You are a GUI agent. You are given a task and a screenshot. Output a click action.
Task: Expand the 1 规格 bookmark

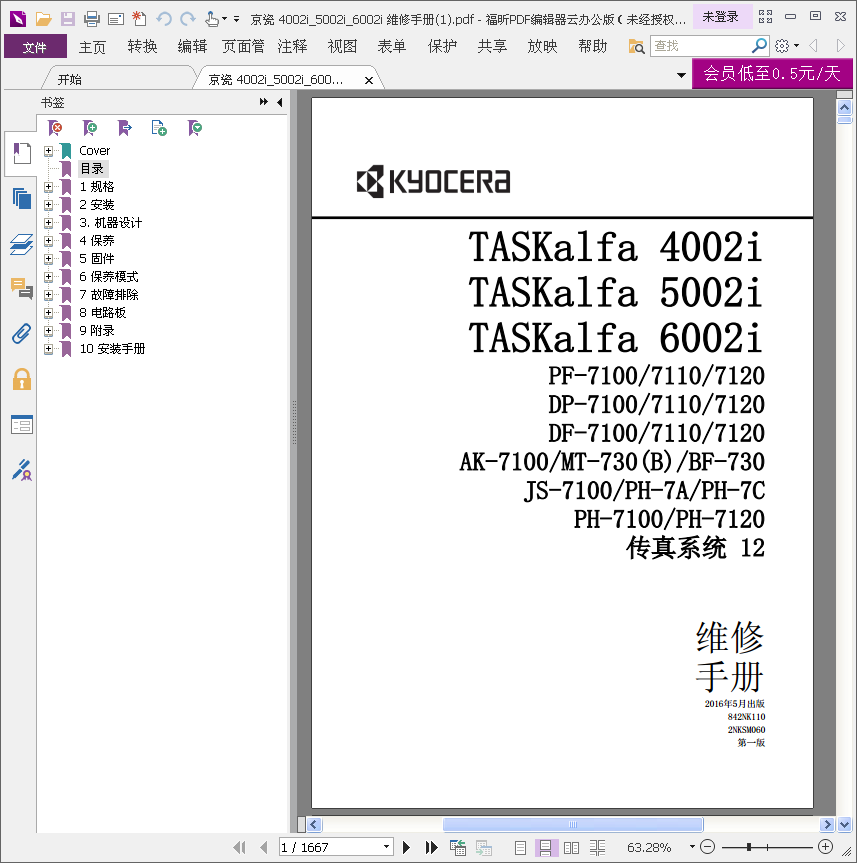click(48, 187)
